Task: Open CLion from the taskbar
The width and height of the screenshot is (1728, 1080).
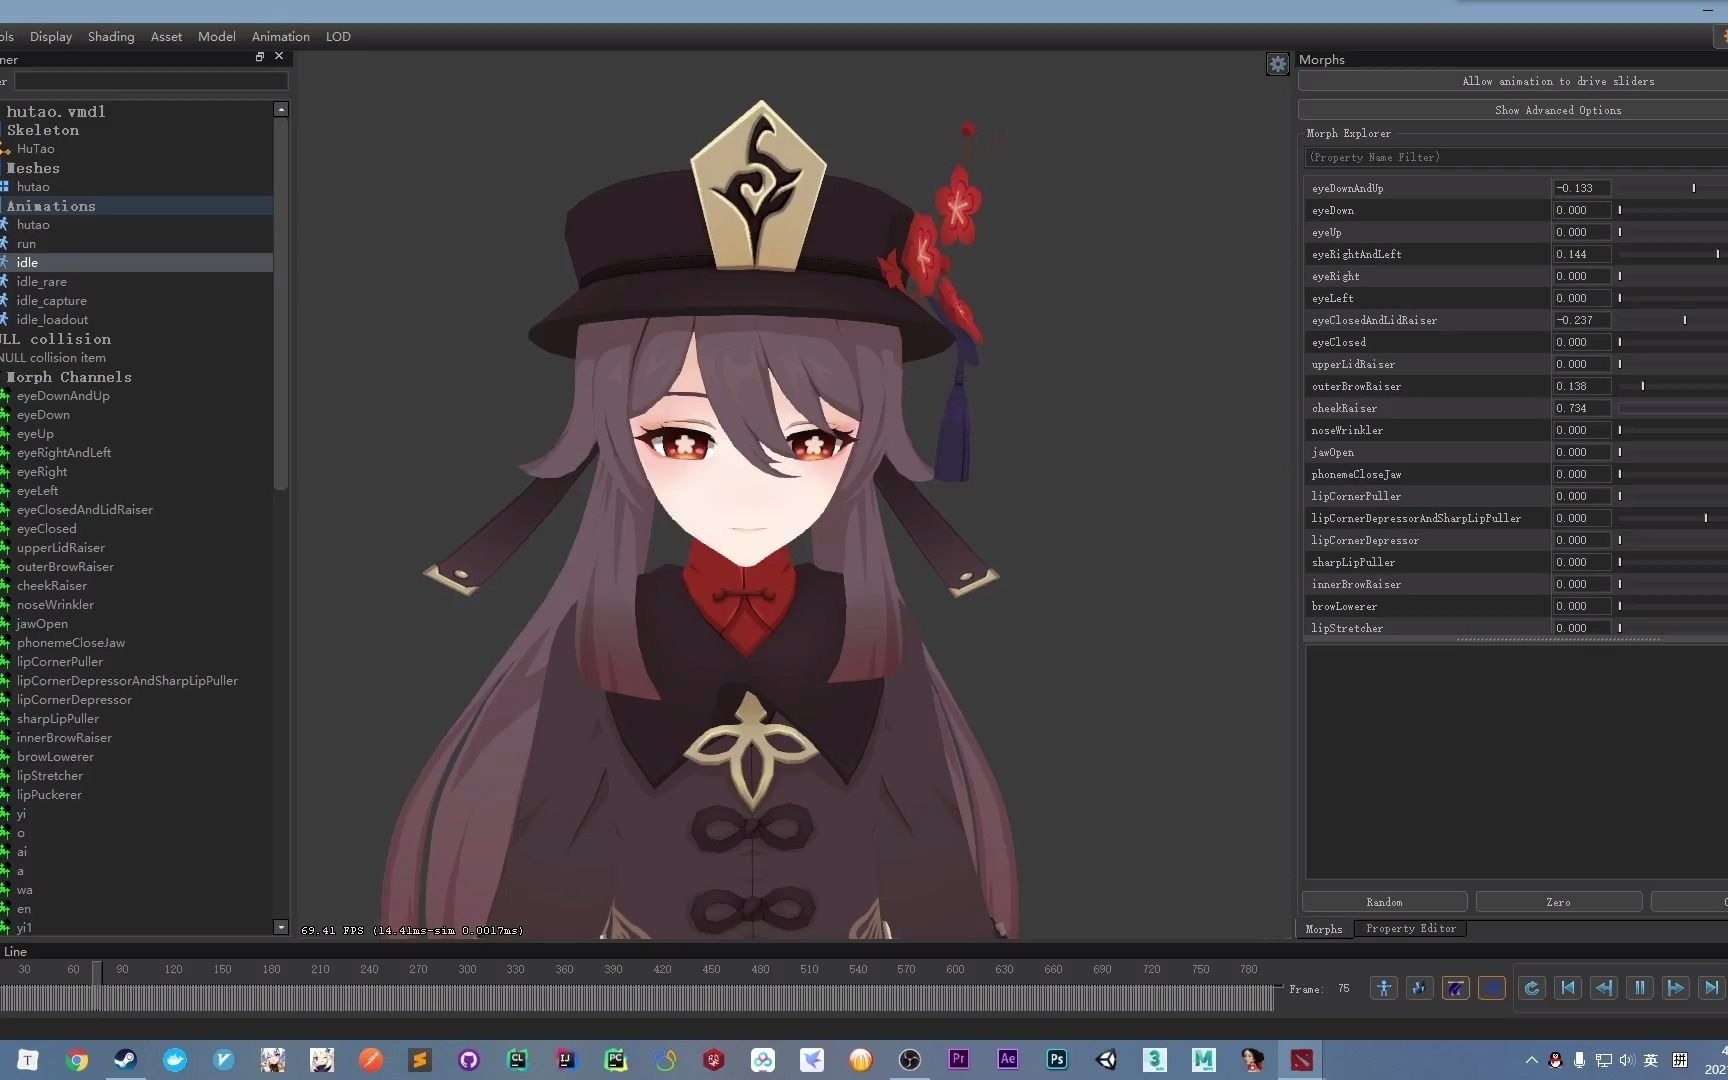Action: [x=518, y=1060]
